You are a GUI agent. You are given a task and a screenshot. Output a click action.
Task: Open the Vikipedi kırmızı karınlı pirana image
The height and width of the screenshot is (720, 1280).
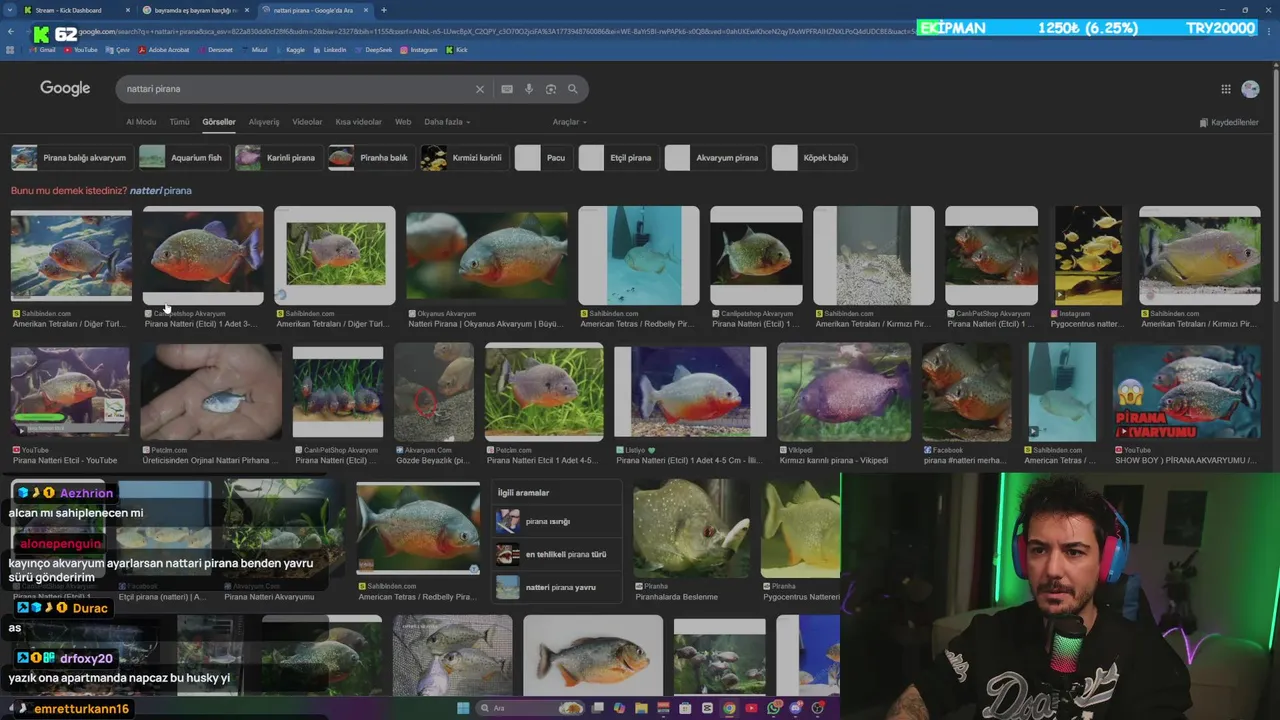[x=843, y=391]
